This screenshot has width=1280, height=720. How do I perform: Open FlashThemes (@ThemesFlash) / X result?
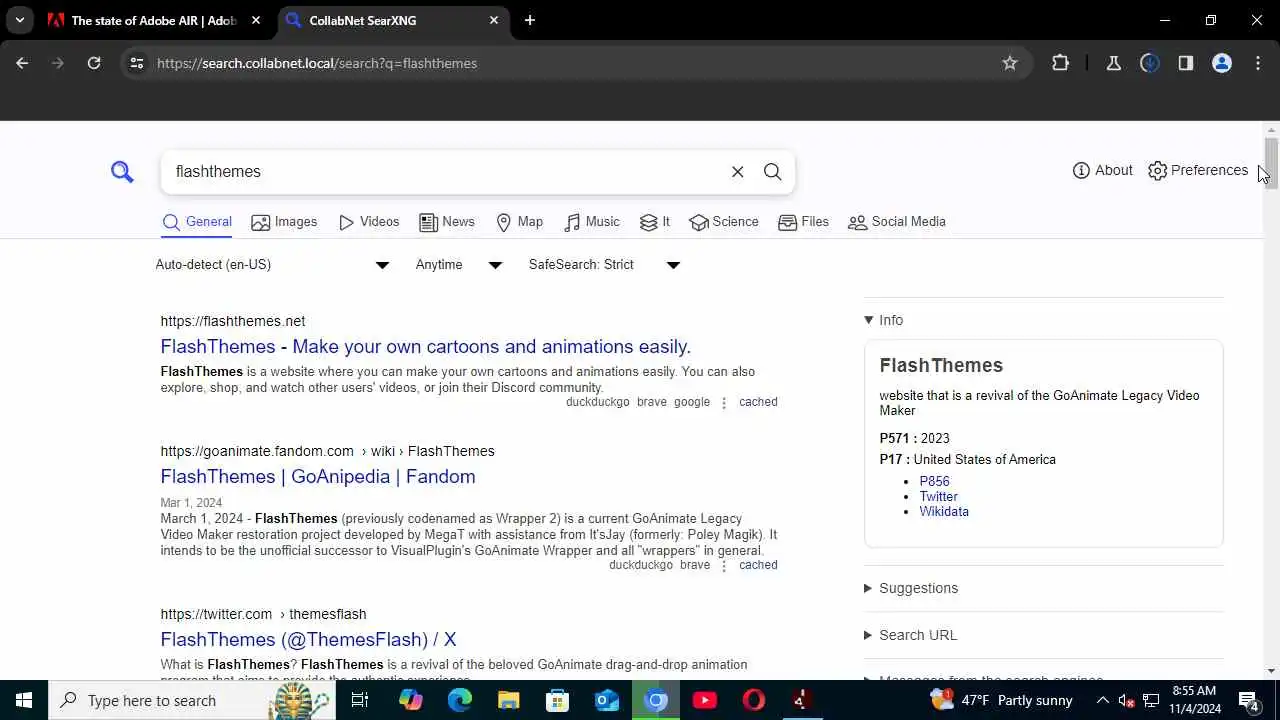pyautogui.click(x=308, y=640)
